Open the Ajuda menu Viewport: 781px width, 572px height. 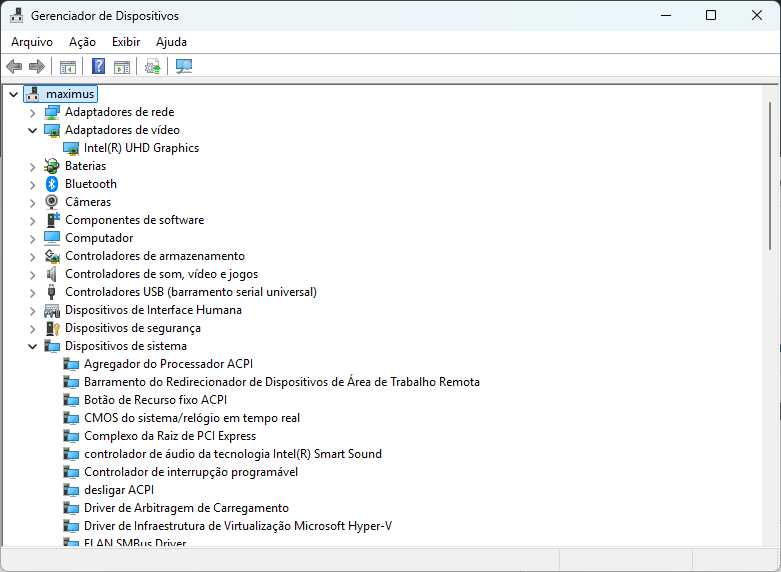[171, 42]
